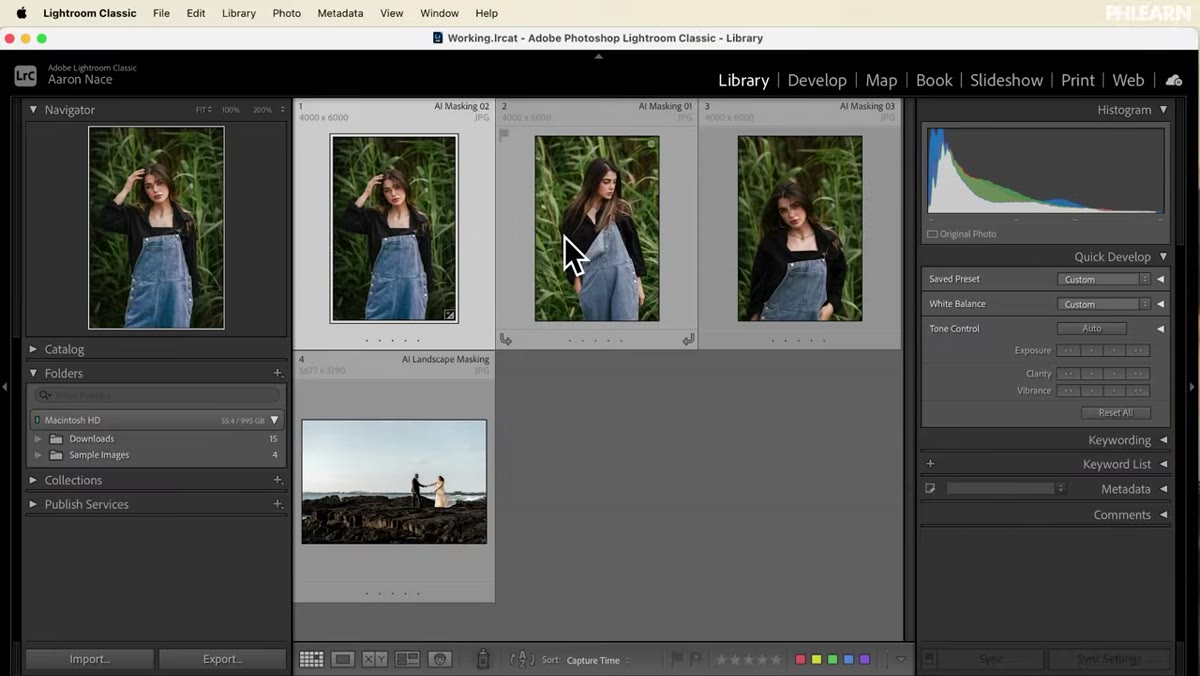Add publish service with plus icon
This screenshot has height=676, width=1200.
278,504
